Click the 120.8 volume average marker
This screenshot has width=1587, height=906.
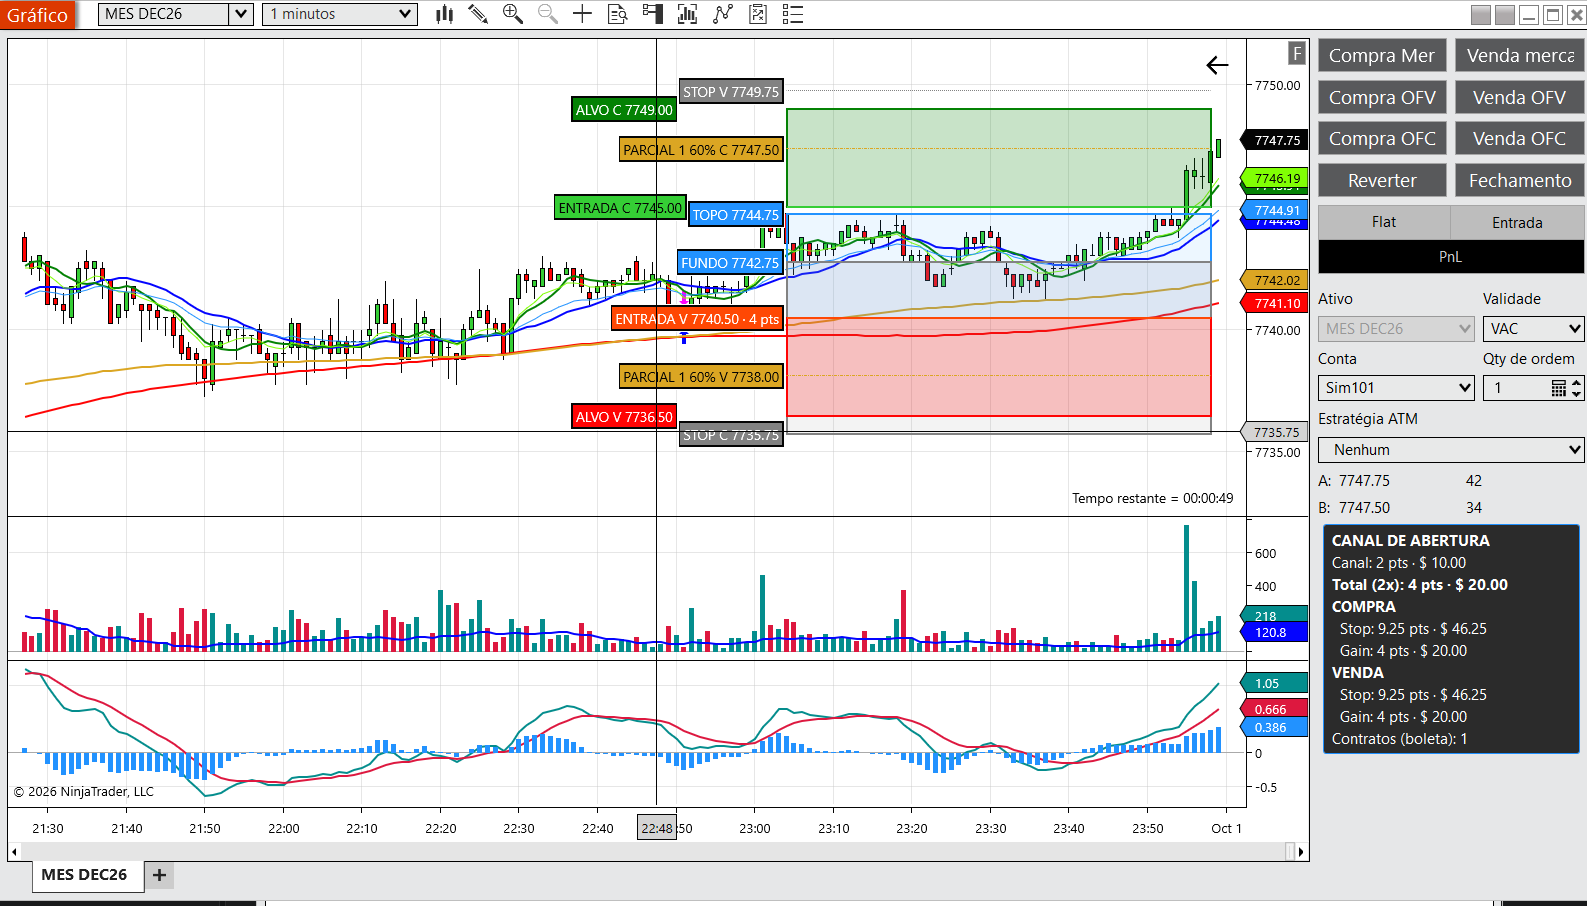(x=1274, y=633)
